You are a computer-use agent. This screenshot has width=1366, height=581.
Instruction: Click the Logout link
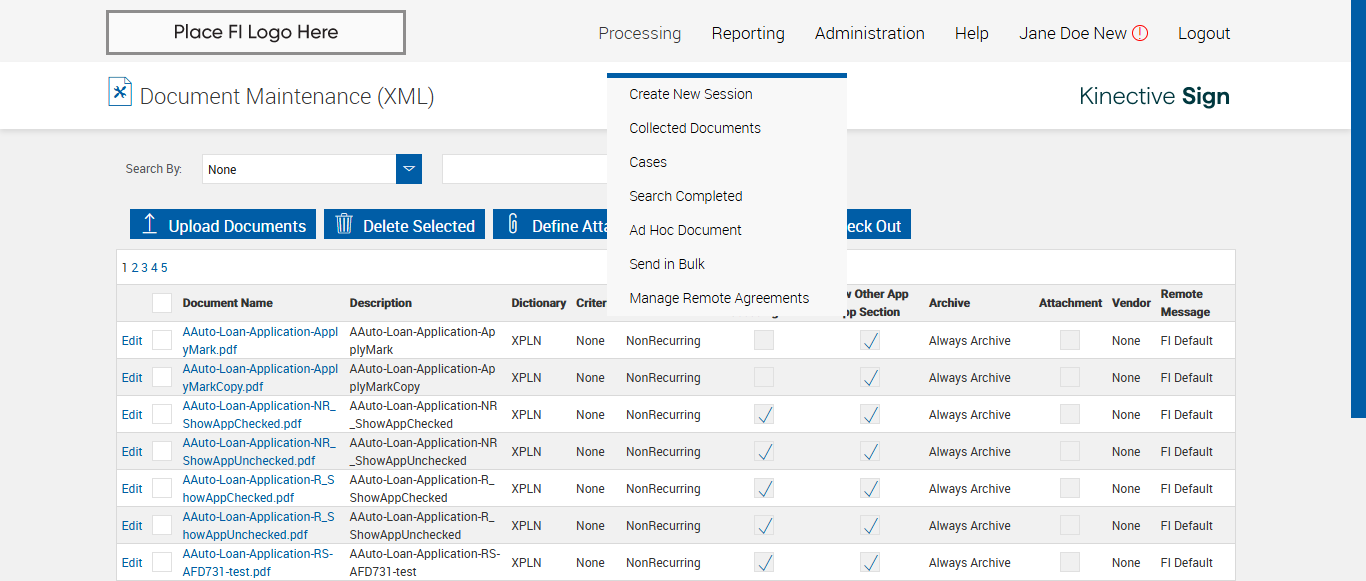[x=1204, y=33]
